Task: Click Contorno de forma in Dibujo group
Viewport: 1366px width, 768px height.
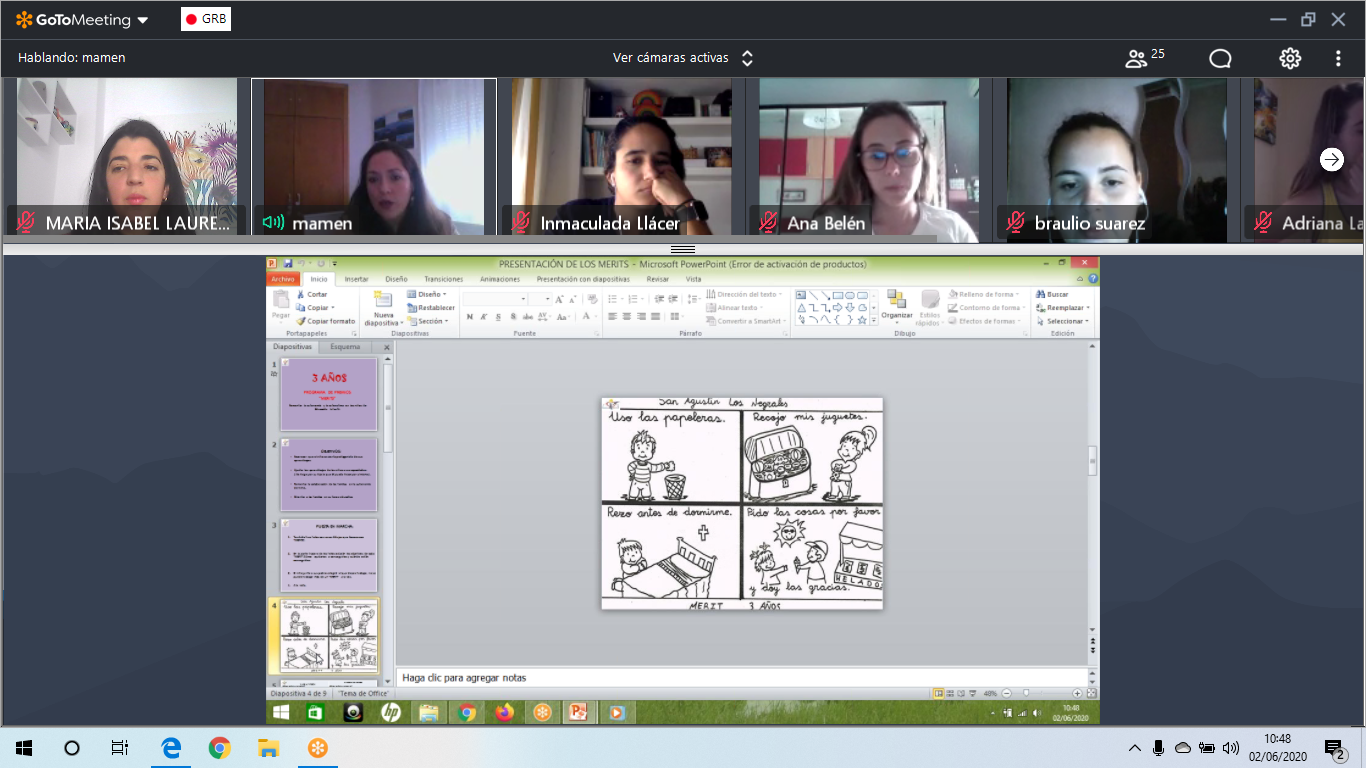Action: [986, 308]
